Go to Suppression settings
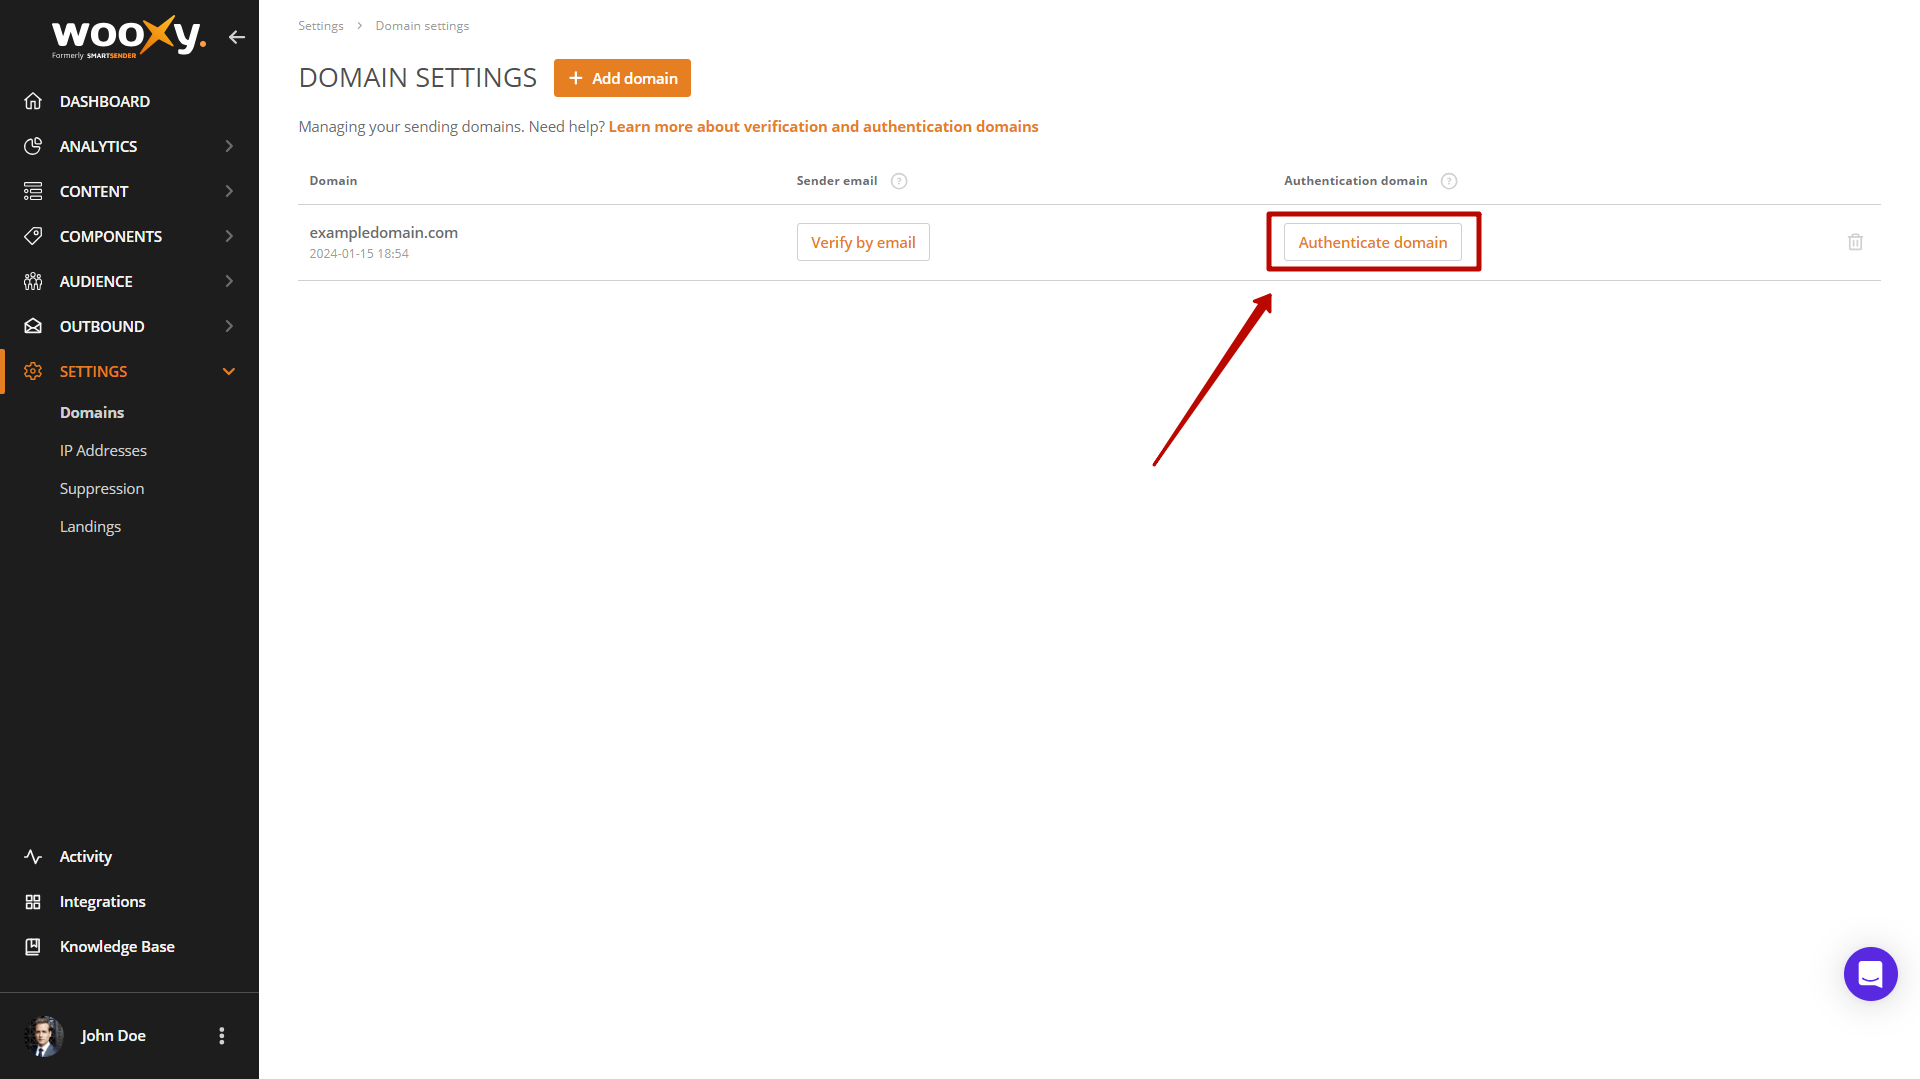Image resolution: width=1920 pixels, height=1079 pixels. pyautogui.click(x=102, y=488)
